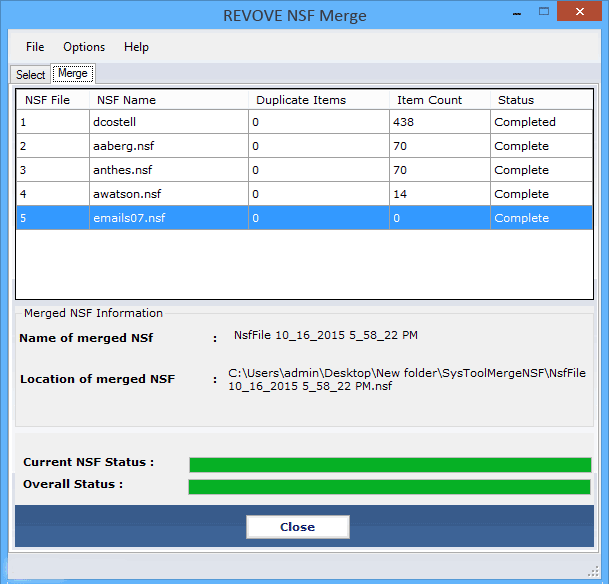Minimize the REVOVE NSF Merge window
Image resolution: width=609 pixels, height=584 pixels.
(517, 12)
